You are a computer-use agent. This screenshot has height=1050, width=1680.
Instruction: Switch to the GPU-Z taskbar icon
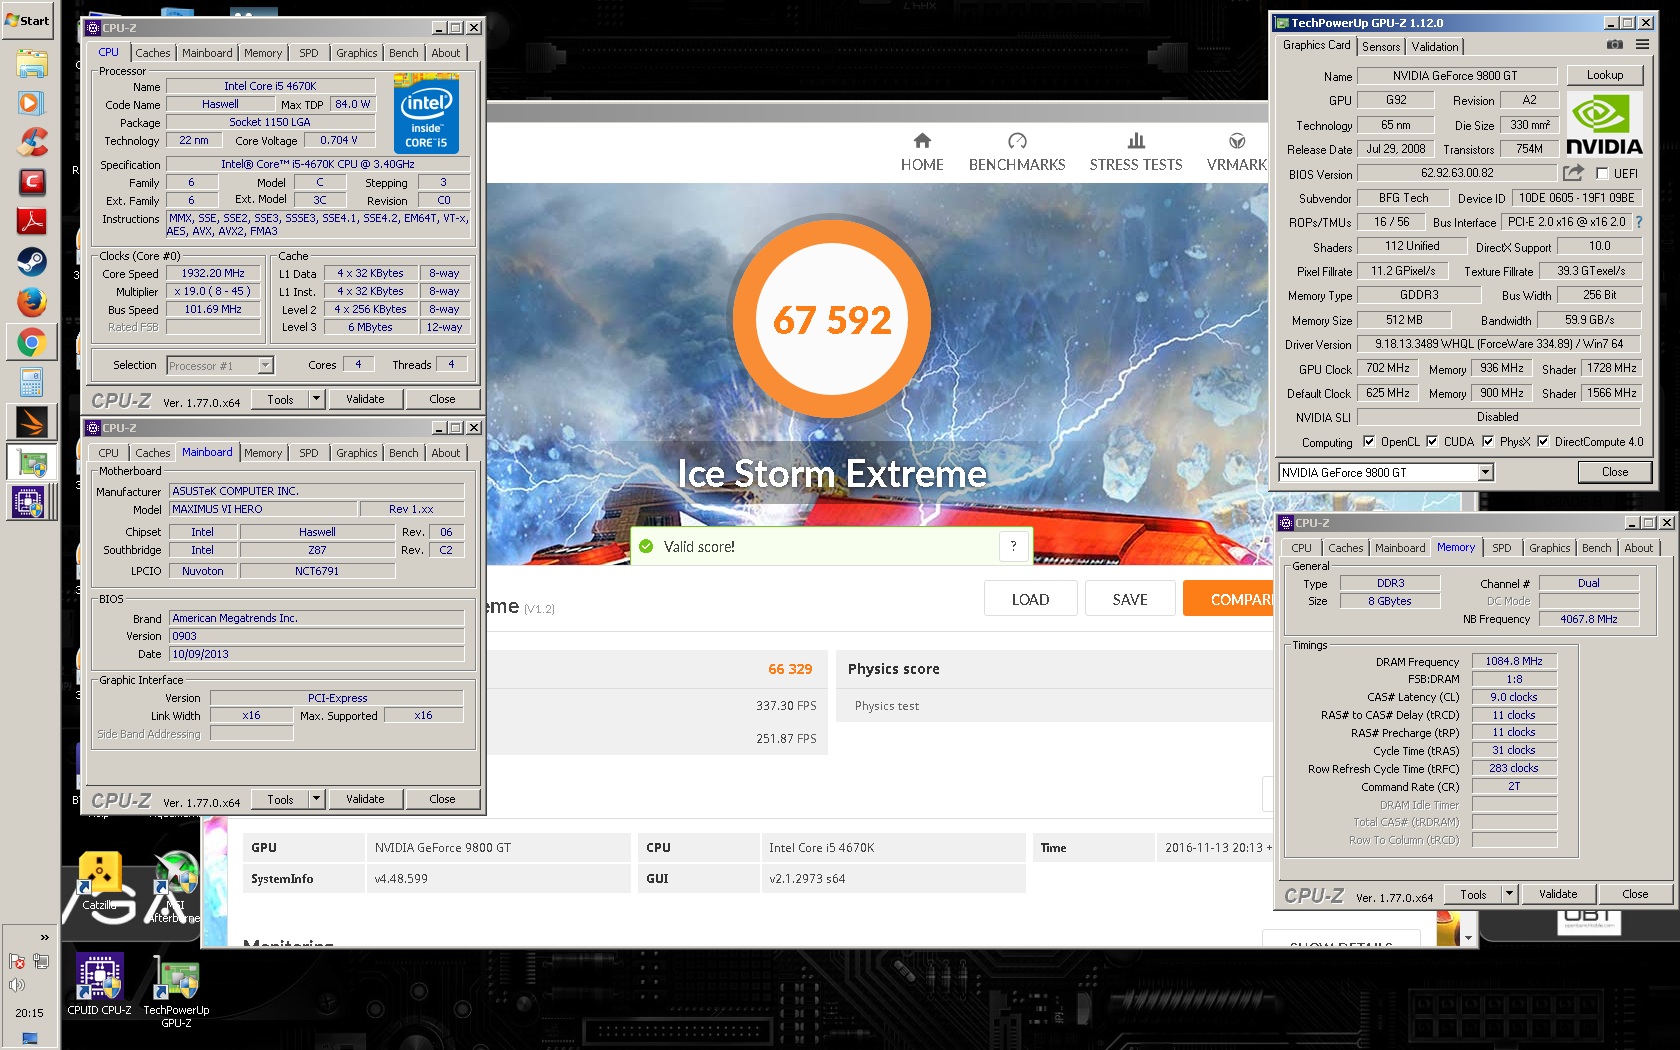point(31,462)
